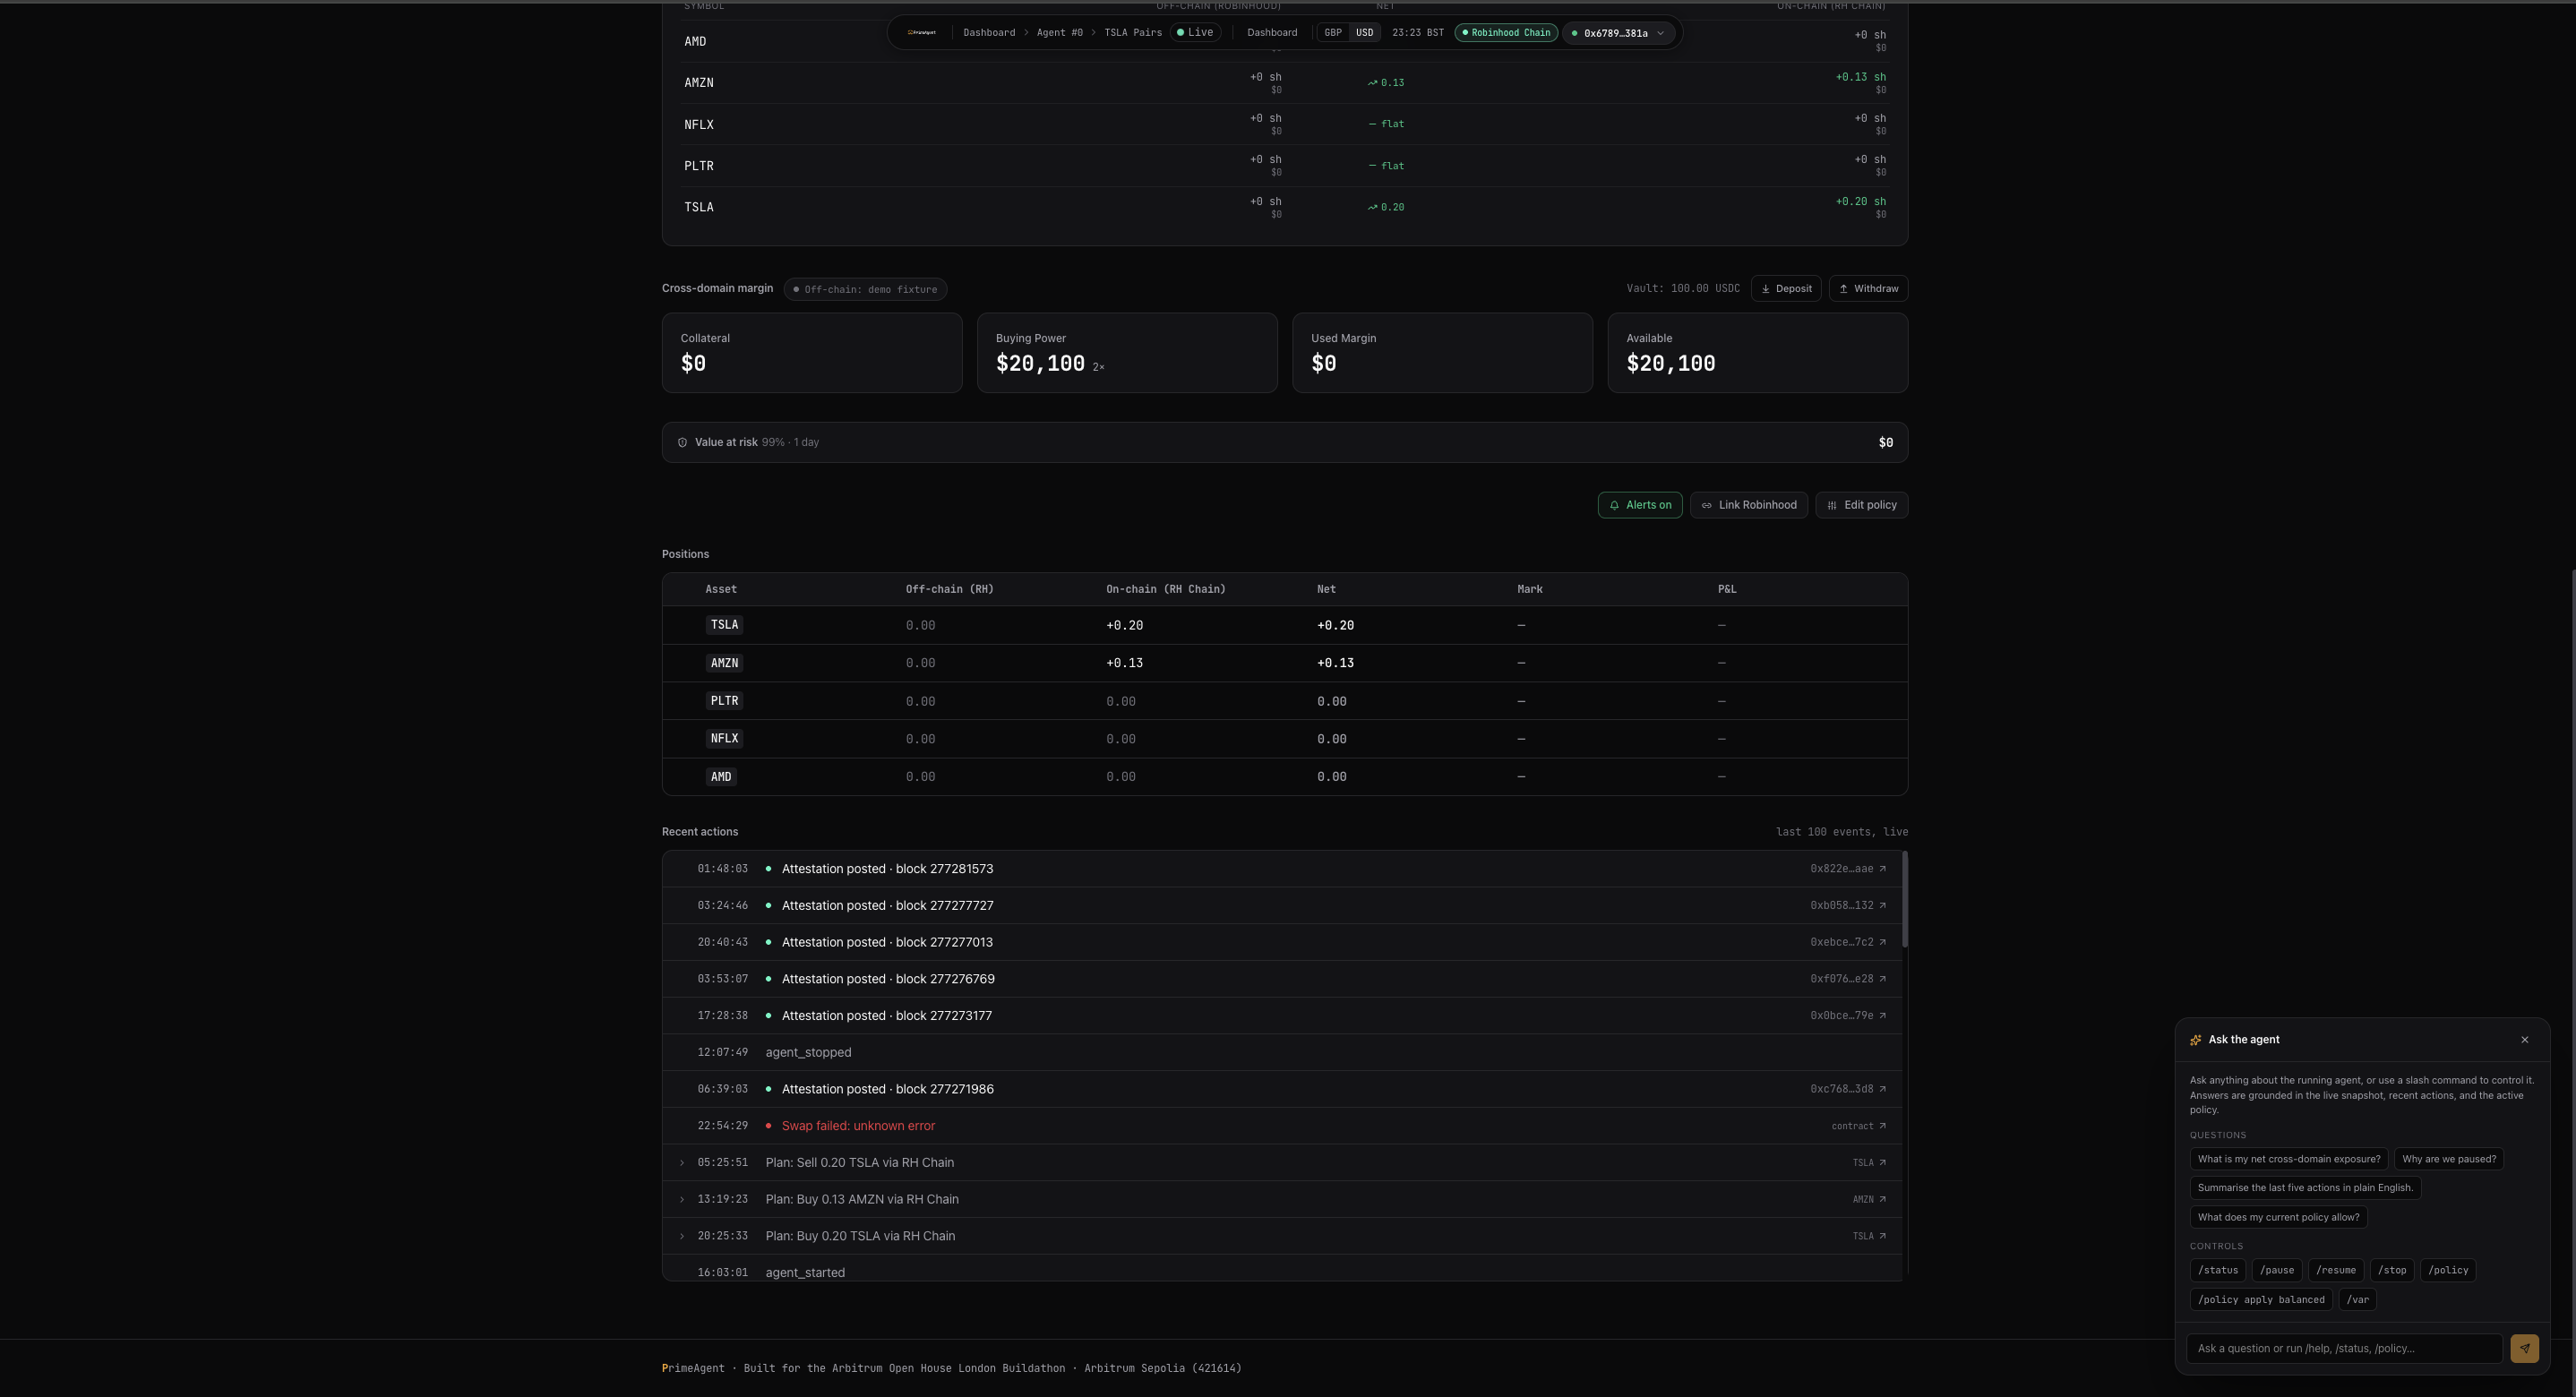Click the PrimeAgent logo in top bar
Image resolution: width=2576 pixels, height=1397 pixels.
pyautogui.click(x=921, y=33)
